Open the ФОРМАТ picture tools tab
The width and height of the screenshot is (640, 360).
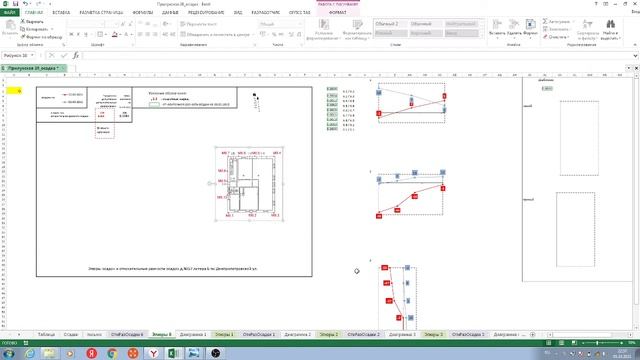[x=338, y=13]
